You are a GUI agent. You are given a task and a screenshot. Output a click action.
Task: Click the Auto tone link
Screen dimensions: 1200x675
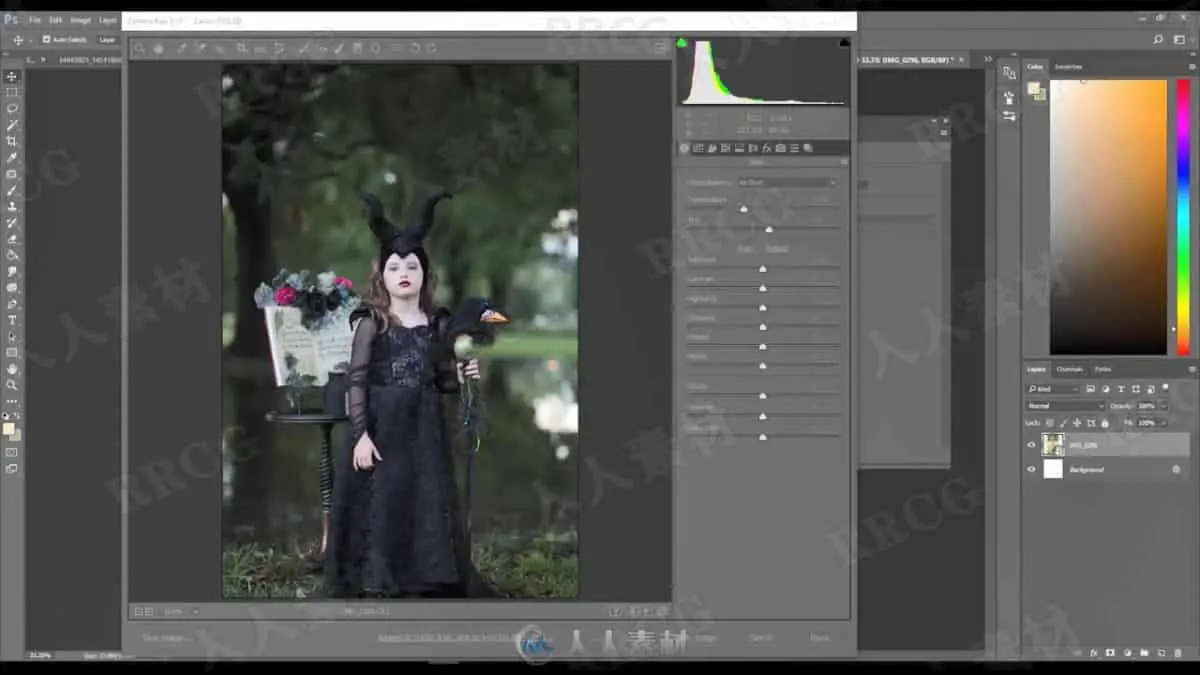click(x=744, y=248)
